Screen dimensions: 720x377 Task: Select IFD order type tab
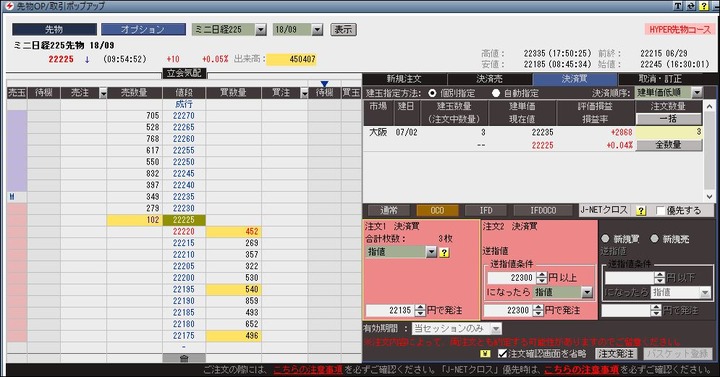pos(486,211)
